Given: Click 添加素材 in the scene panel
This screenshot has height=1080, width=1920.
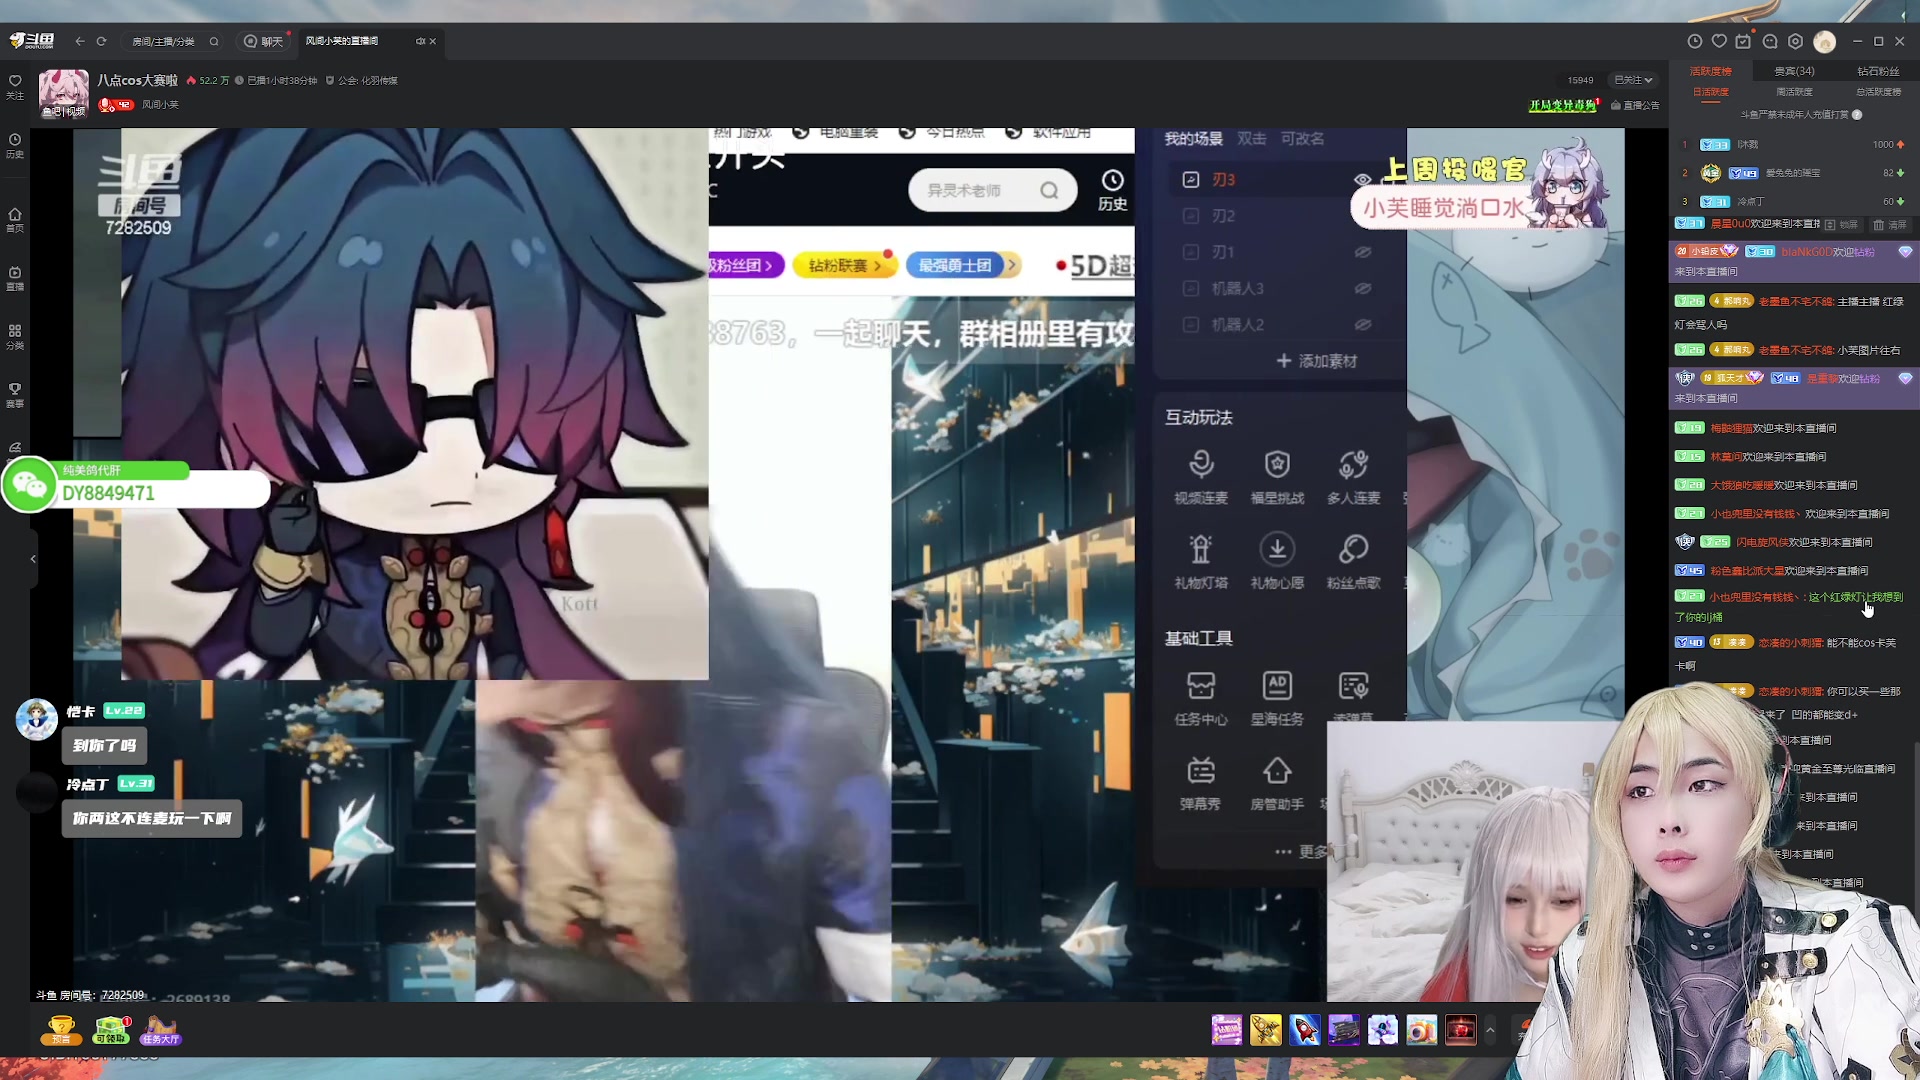Looking at the screenshot, I should click(1316, 361).
